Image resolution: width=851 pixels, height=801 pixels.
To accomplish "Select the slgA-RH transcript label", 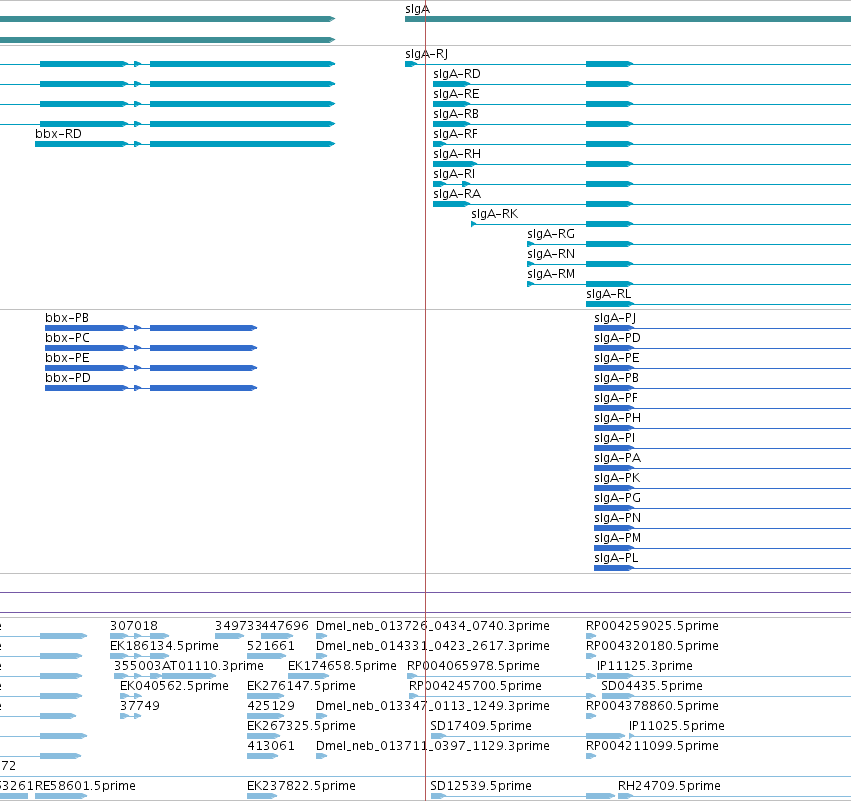I will tap(456, 154).
